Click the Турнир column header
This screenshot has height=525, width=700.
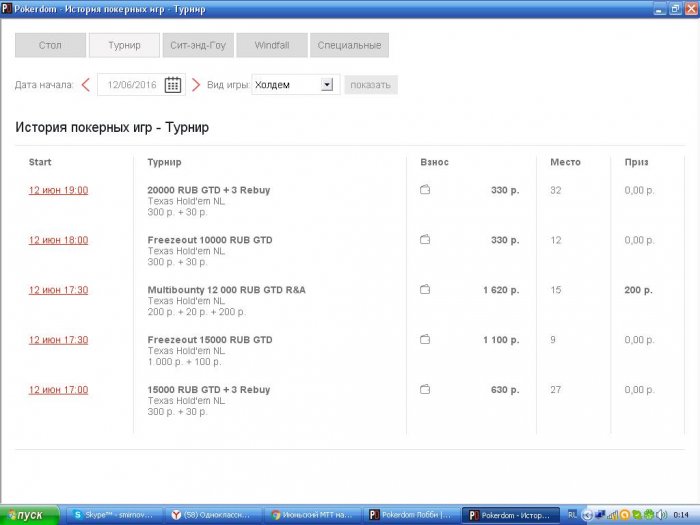(x=164, y=162)
